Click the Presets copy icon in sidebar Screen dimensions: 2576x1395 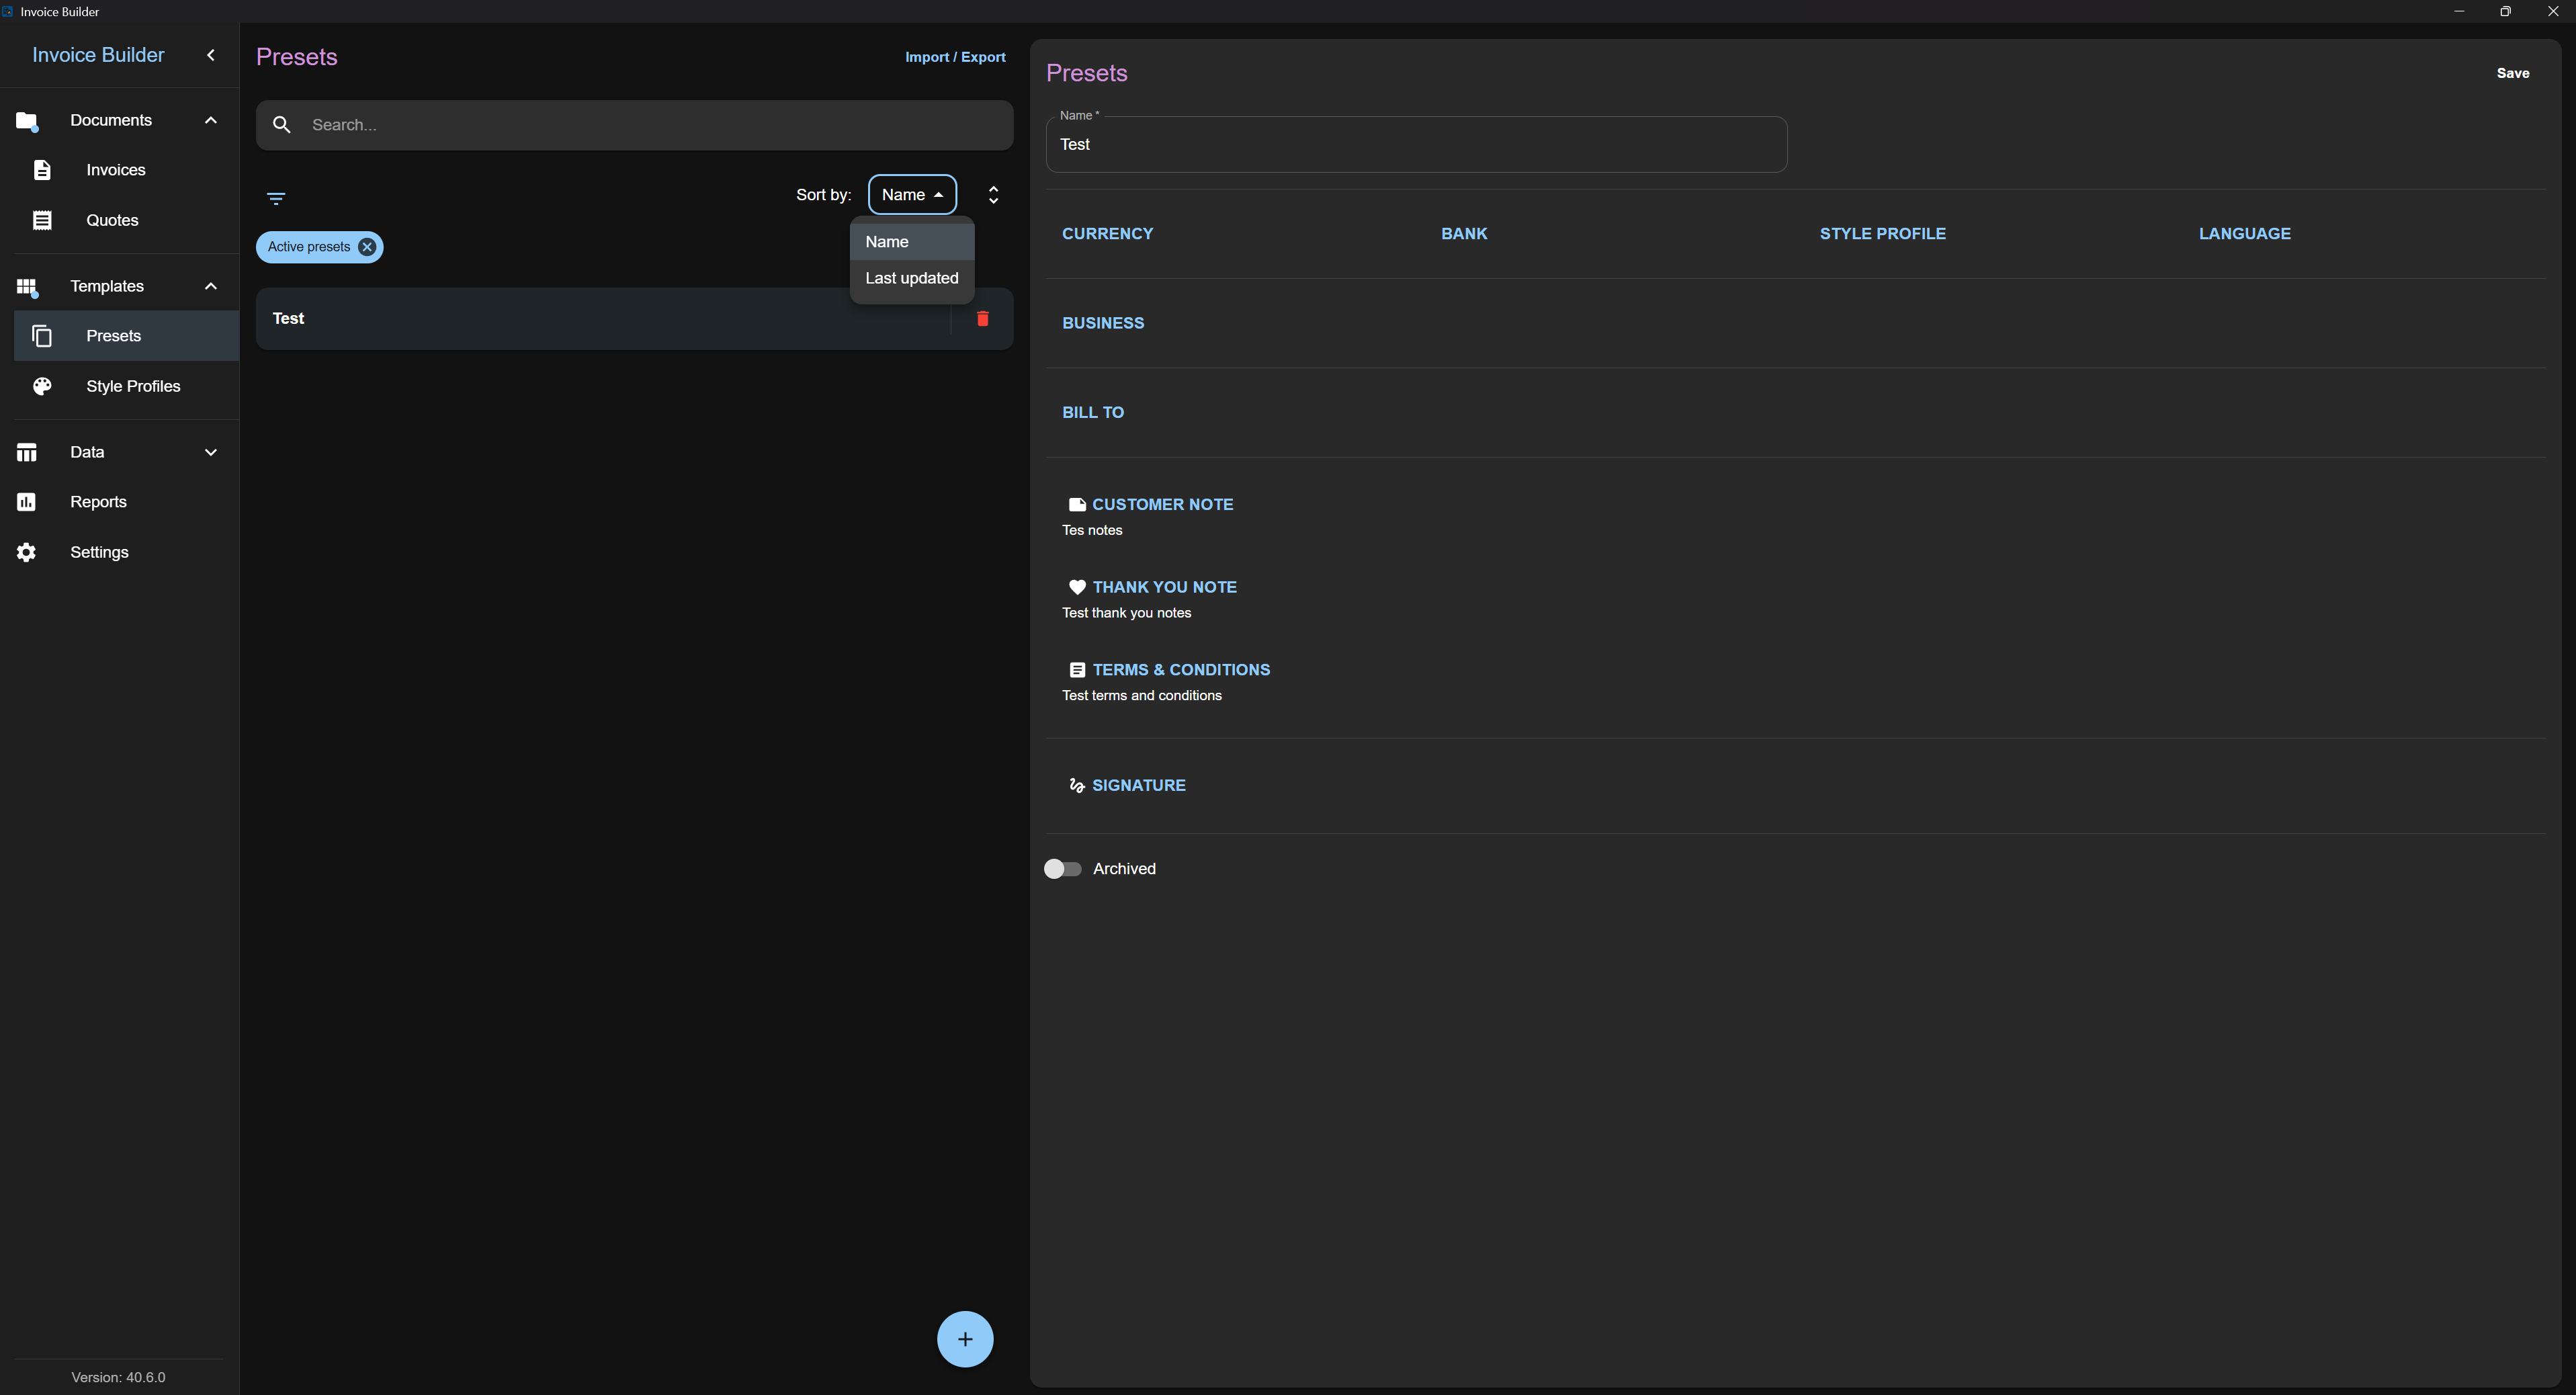[42, 336]
